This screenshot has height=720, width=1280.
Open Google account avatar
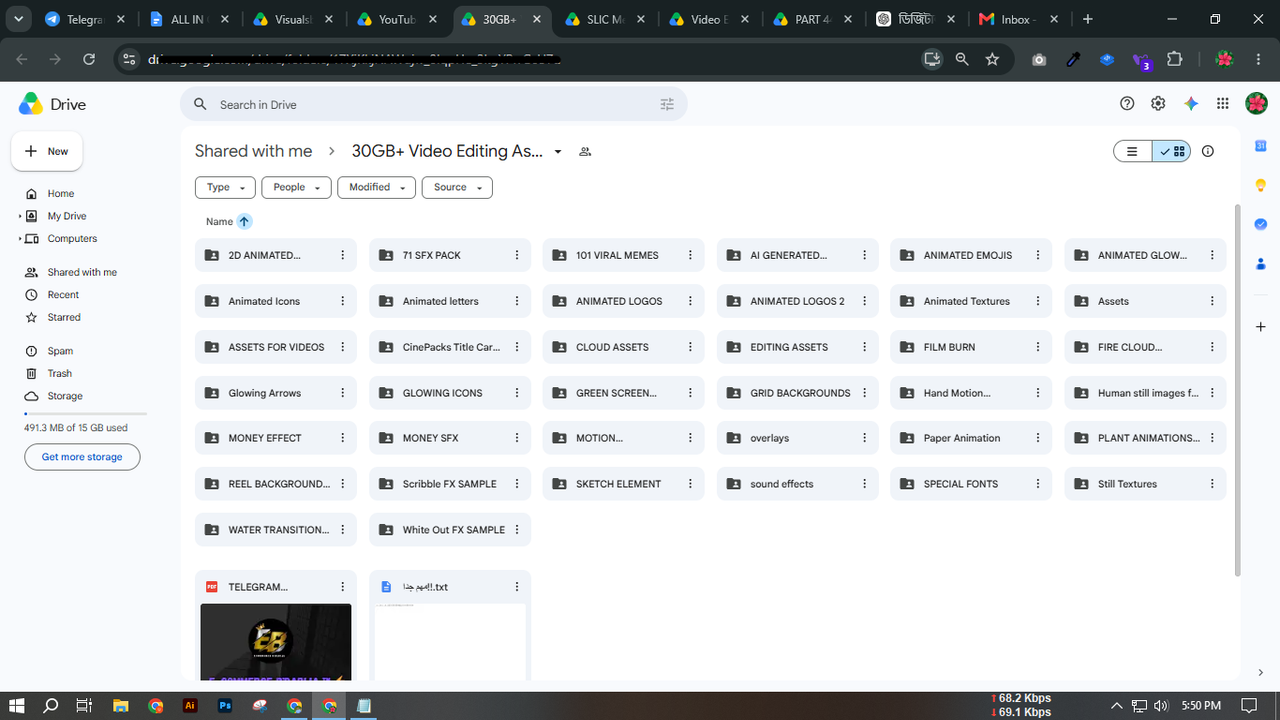[1256, 104]
